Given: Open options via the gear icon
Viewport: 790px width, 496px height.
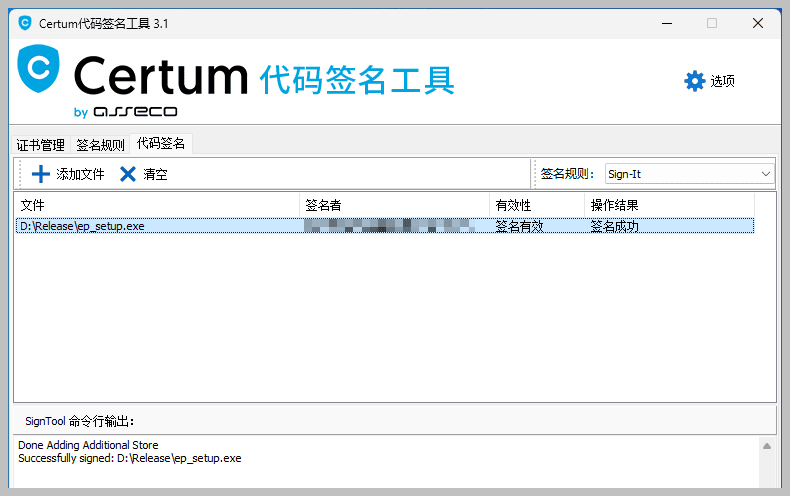Looking at the screenshot, I should pyautogui.click(x=694, y=81).
